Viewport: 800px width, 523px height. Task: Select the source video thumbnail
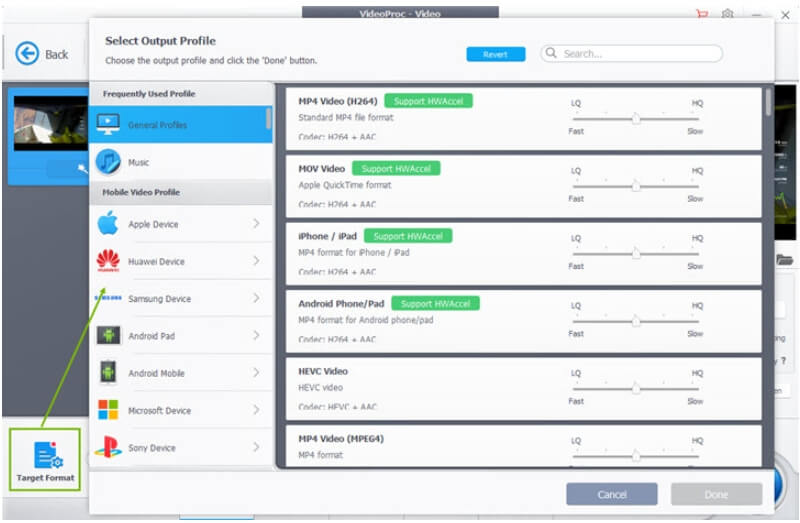click(x=50, y=123)
